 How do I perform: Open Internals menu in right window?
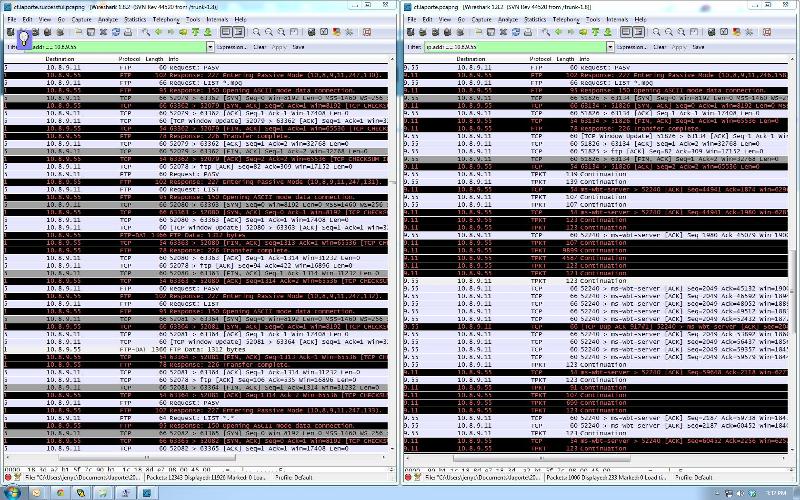coord(617,19)
